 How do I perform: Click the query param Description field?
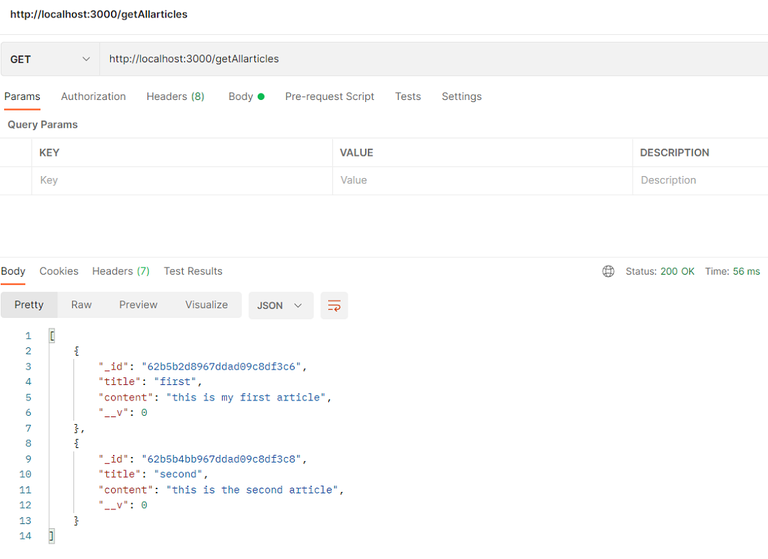(x=700, y=180)
